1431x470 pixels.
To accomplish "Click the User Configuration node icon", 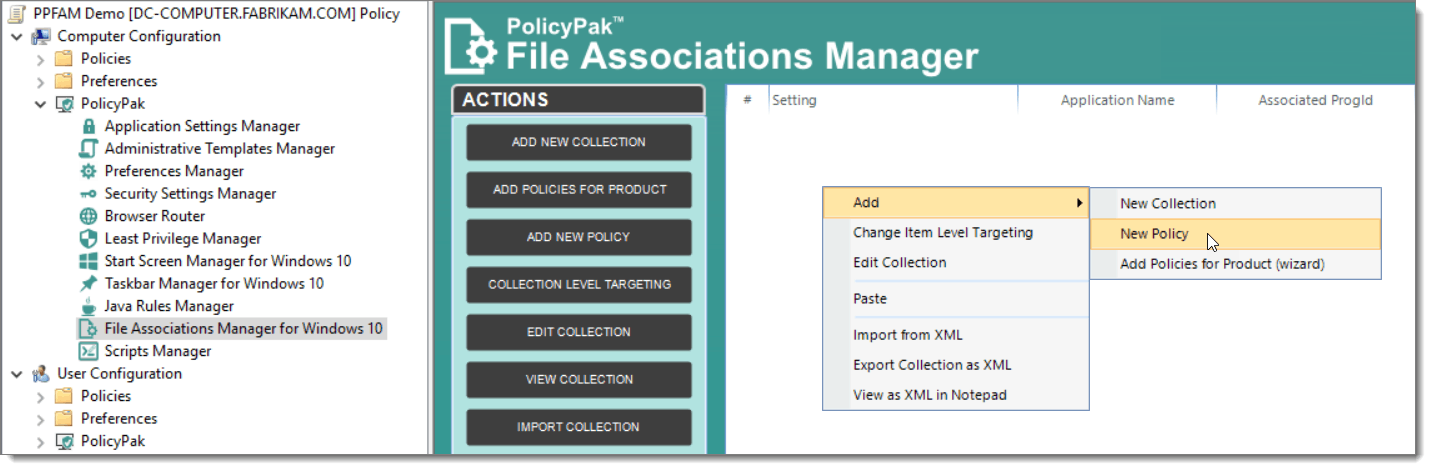I will coord(41,374).
